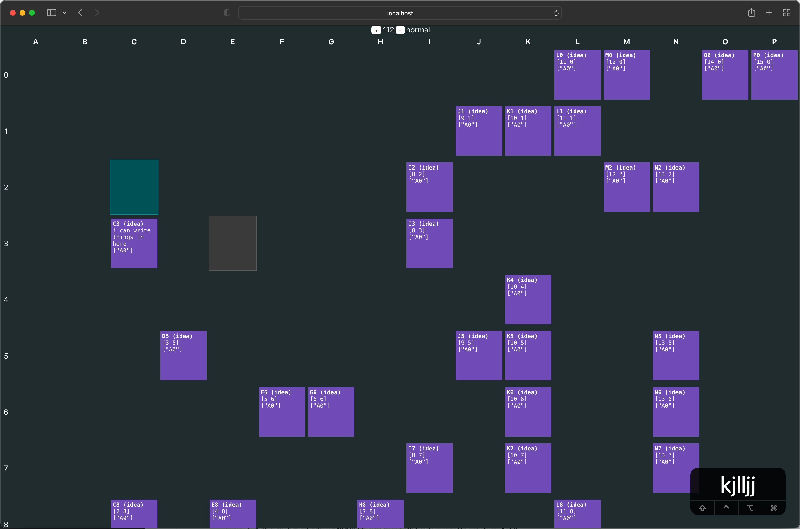This screenshot has width=800, height=529.
Task: Click column header E
Action: point(233,42)
